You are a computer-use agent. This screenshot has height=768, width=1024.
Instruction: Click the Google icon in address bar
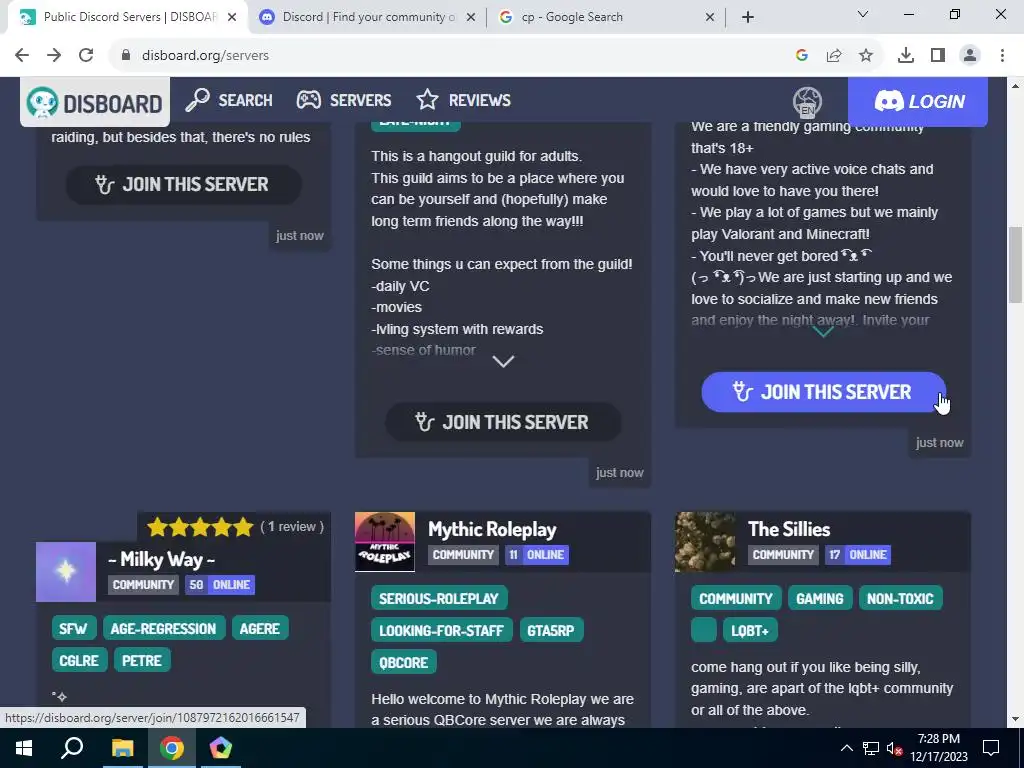click(x=802, y=56)
